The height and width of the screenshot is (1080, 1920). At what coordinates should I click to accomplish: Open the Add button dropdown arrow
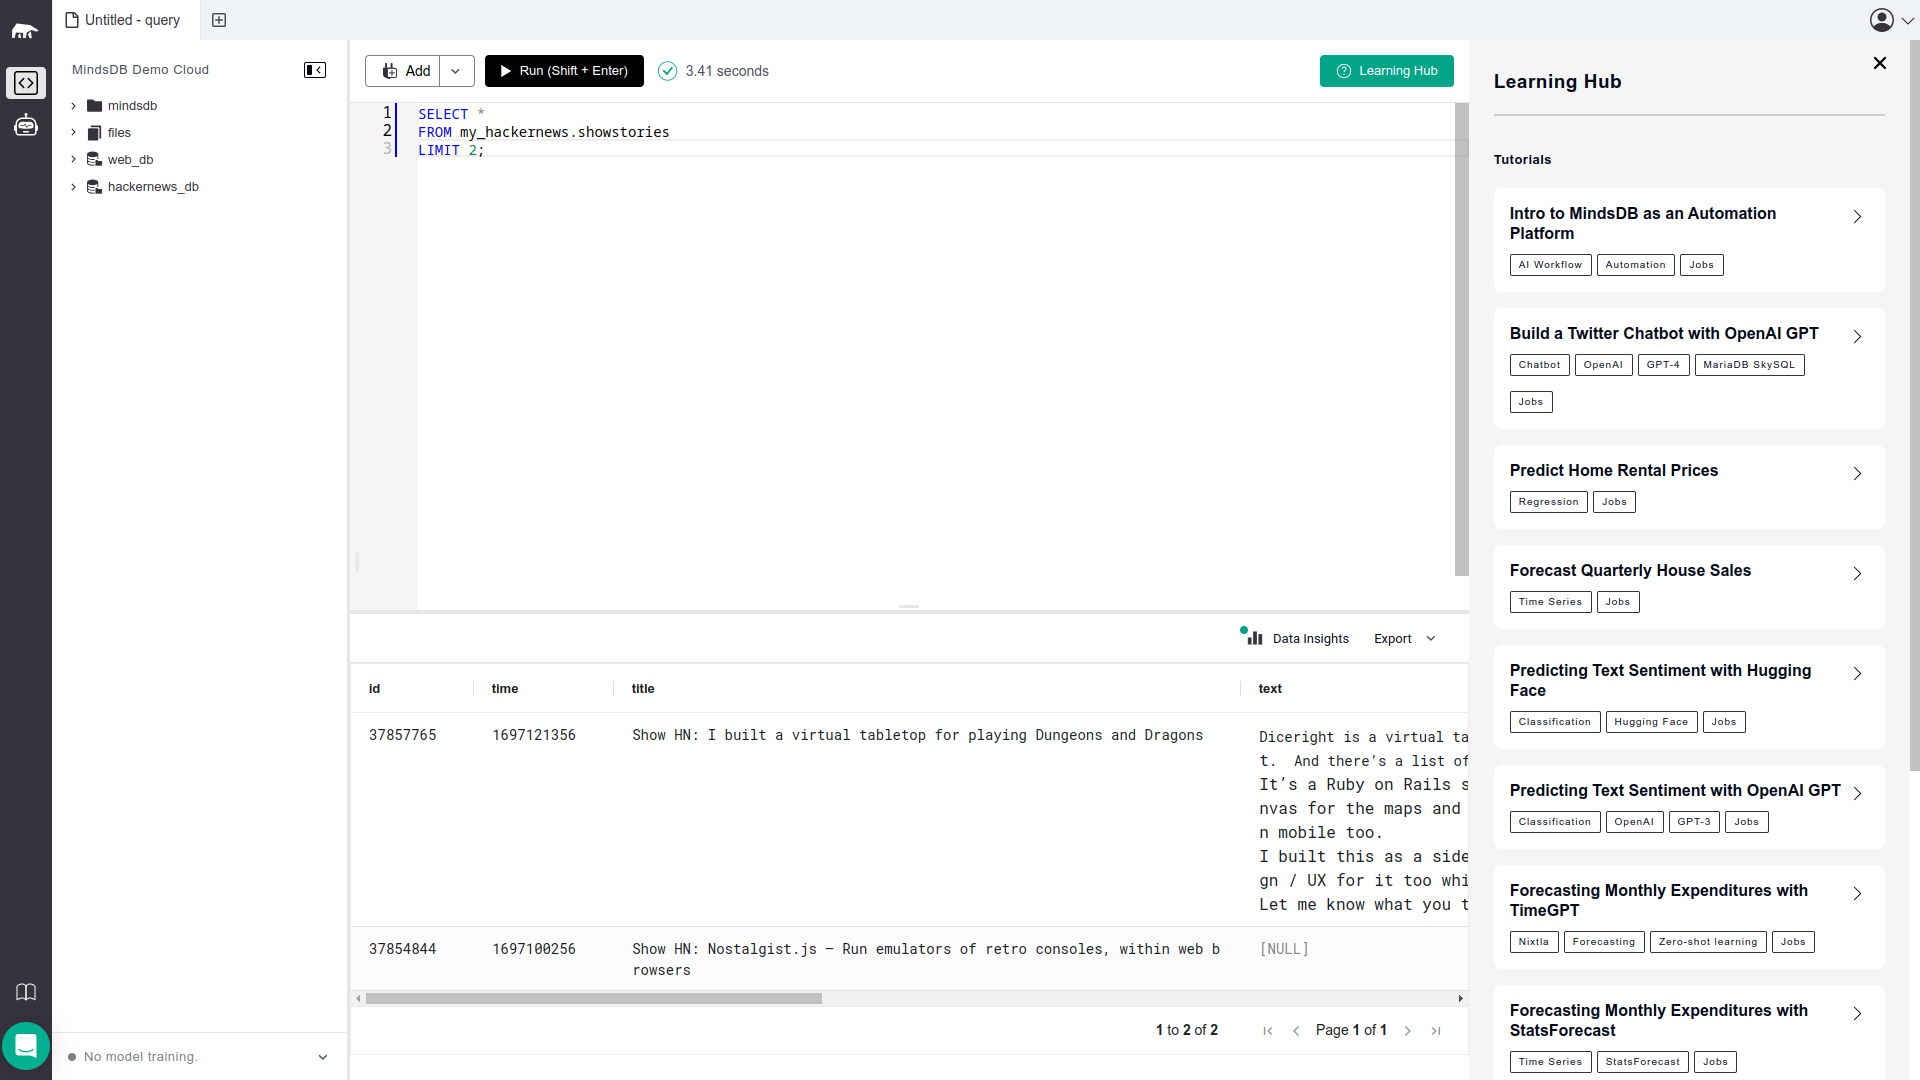click(456, 71)
